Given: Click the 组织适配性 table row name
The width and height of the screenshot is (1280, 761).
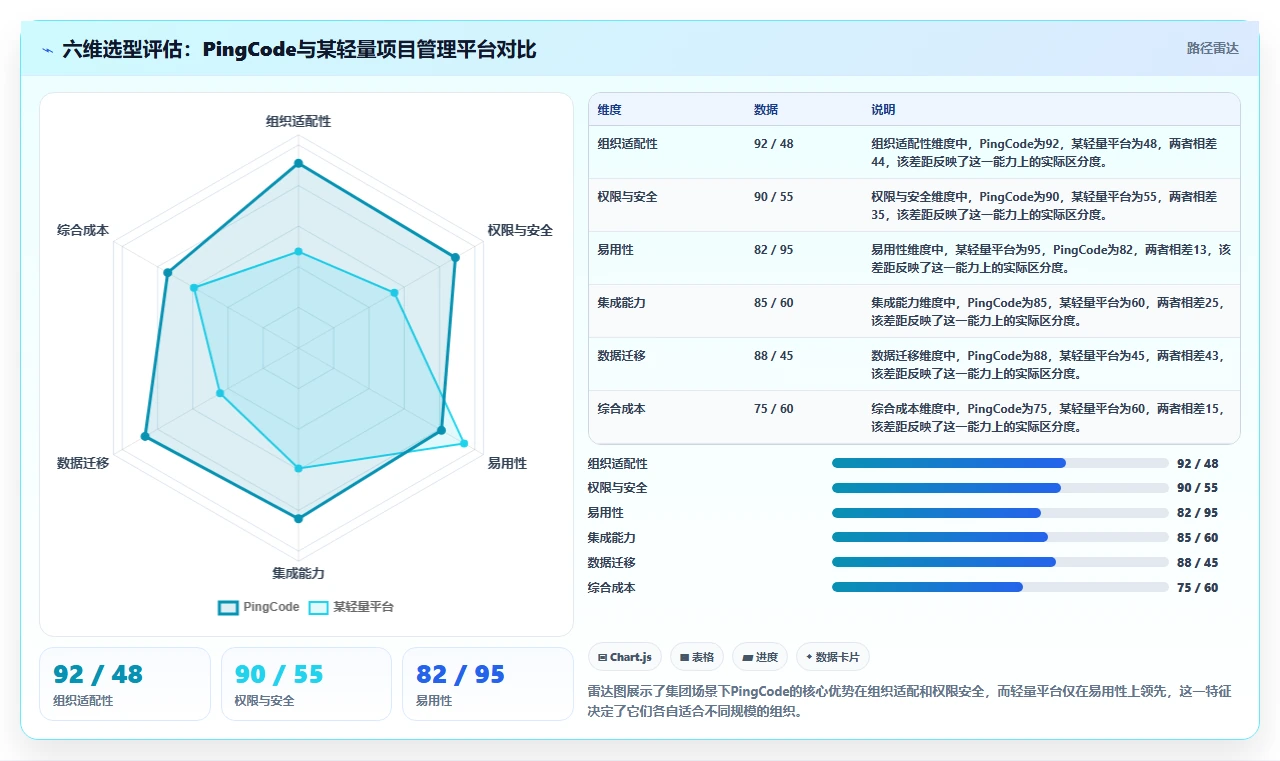Looking at the screenshot, I should tap(628, 144).
